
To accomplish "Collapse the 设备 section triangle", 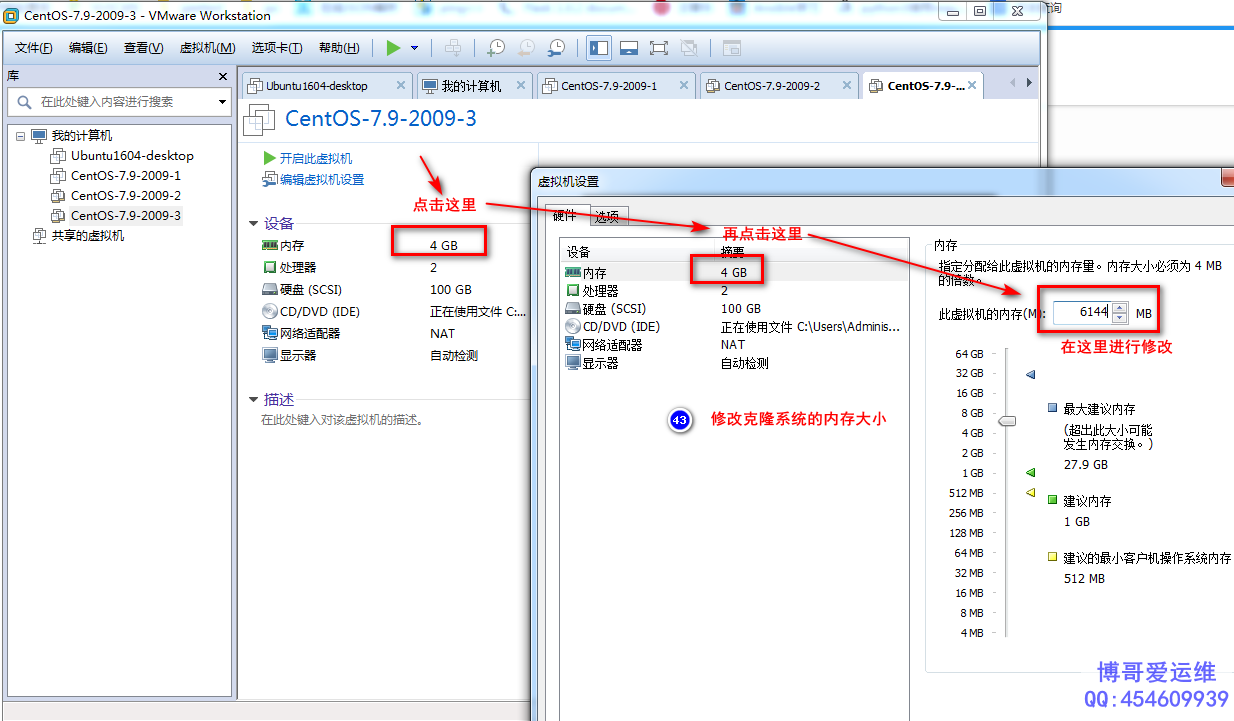I will 253,224.
